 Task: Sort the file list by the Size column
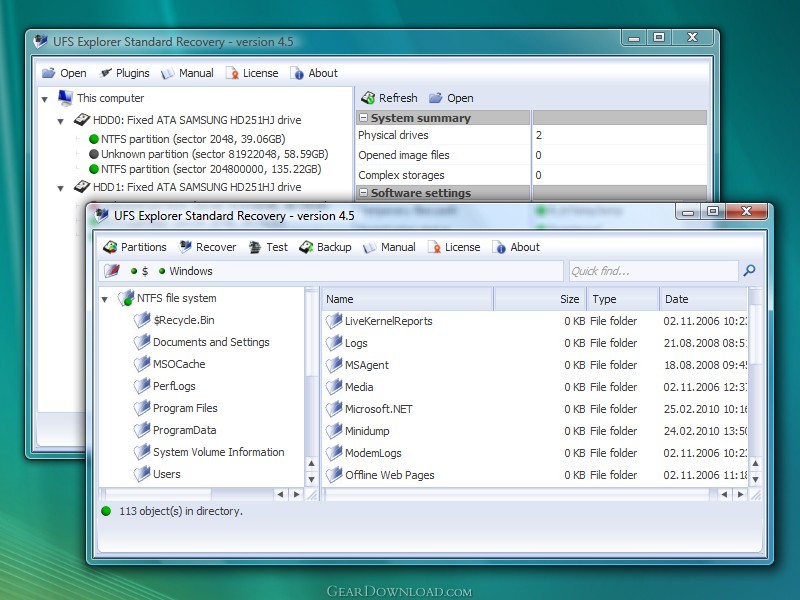[541, 299]
